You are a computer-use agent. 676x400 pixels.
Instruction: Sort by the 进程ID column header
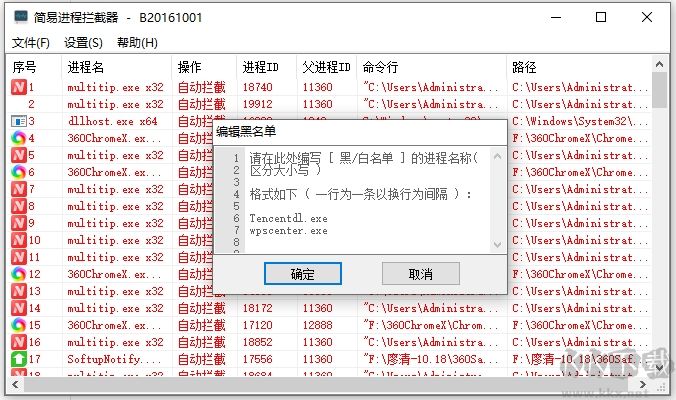coord(266,67)
